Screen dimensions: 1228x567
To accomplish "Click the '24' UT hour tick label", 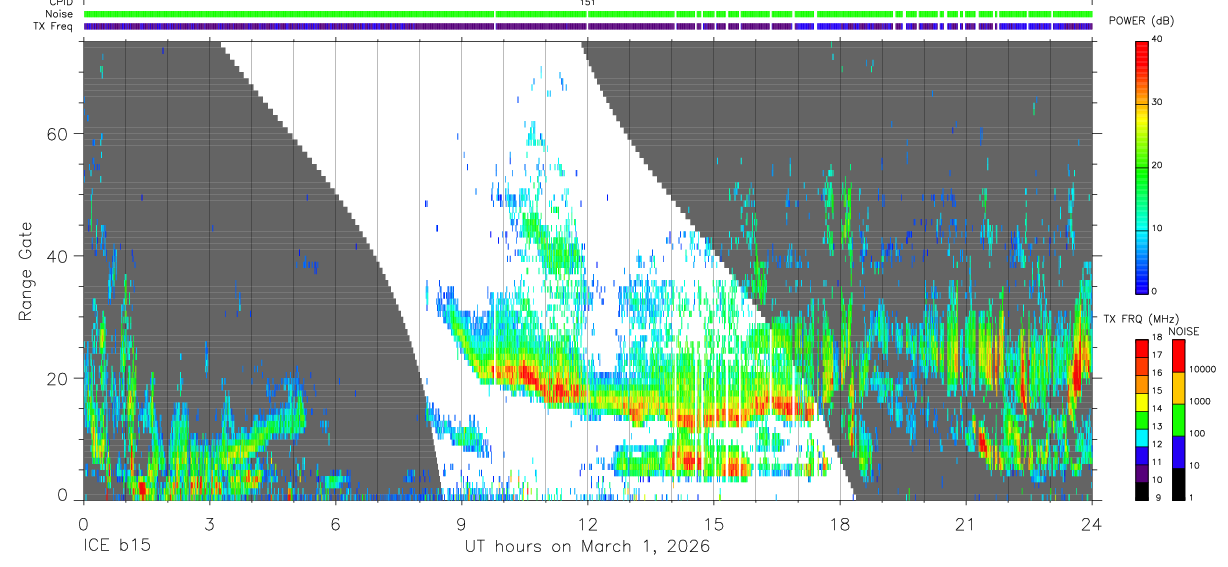I will pyautogui.click(x=1092, y=524).
